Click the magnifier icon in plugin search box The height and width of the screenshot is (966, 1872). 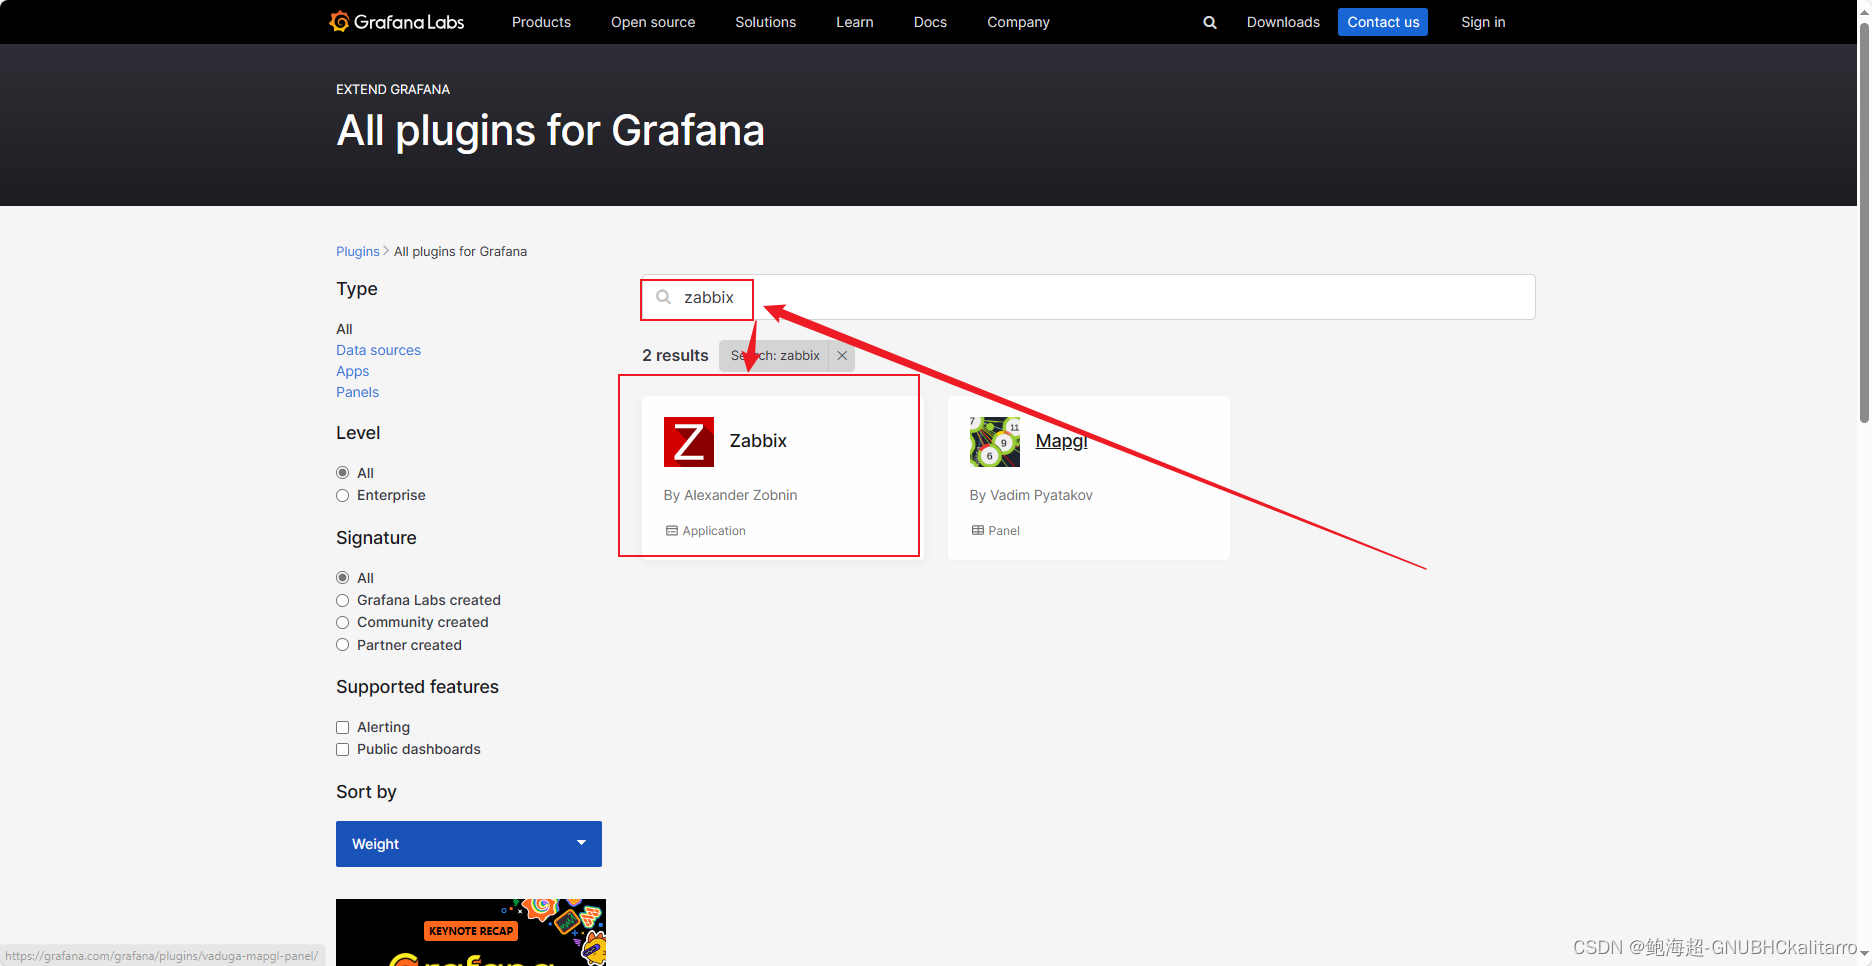tap(664, 297)
